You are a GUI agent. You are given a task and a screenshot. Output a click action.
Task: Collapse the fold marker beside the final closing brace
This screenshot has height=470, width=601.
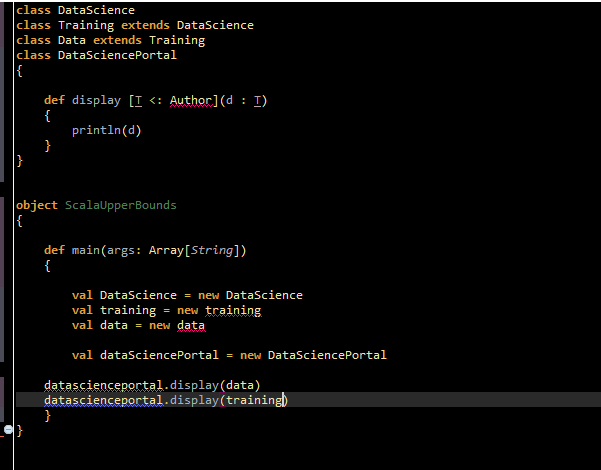(8, 429)
